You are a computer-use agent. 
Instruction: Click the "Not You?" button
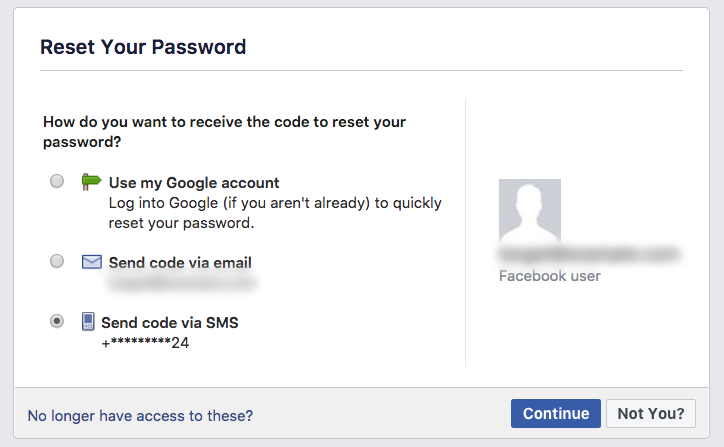pyautogui.click(x=650, y=414)
